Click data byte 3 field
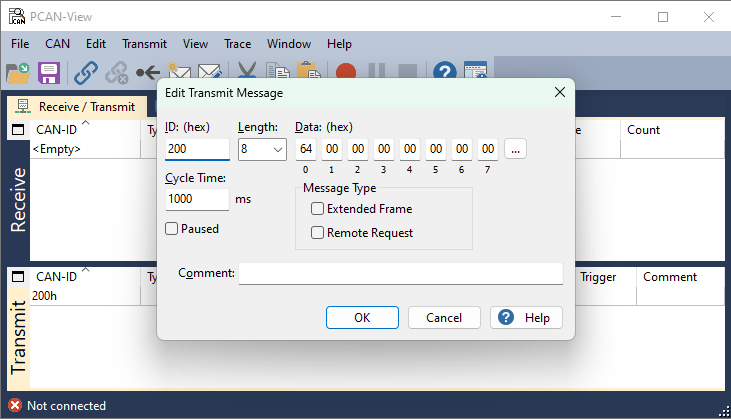 (384, 149)
